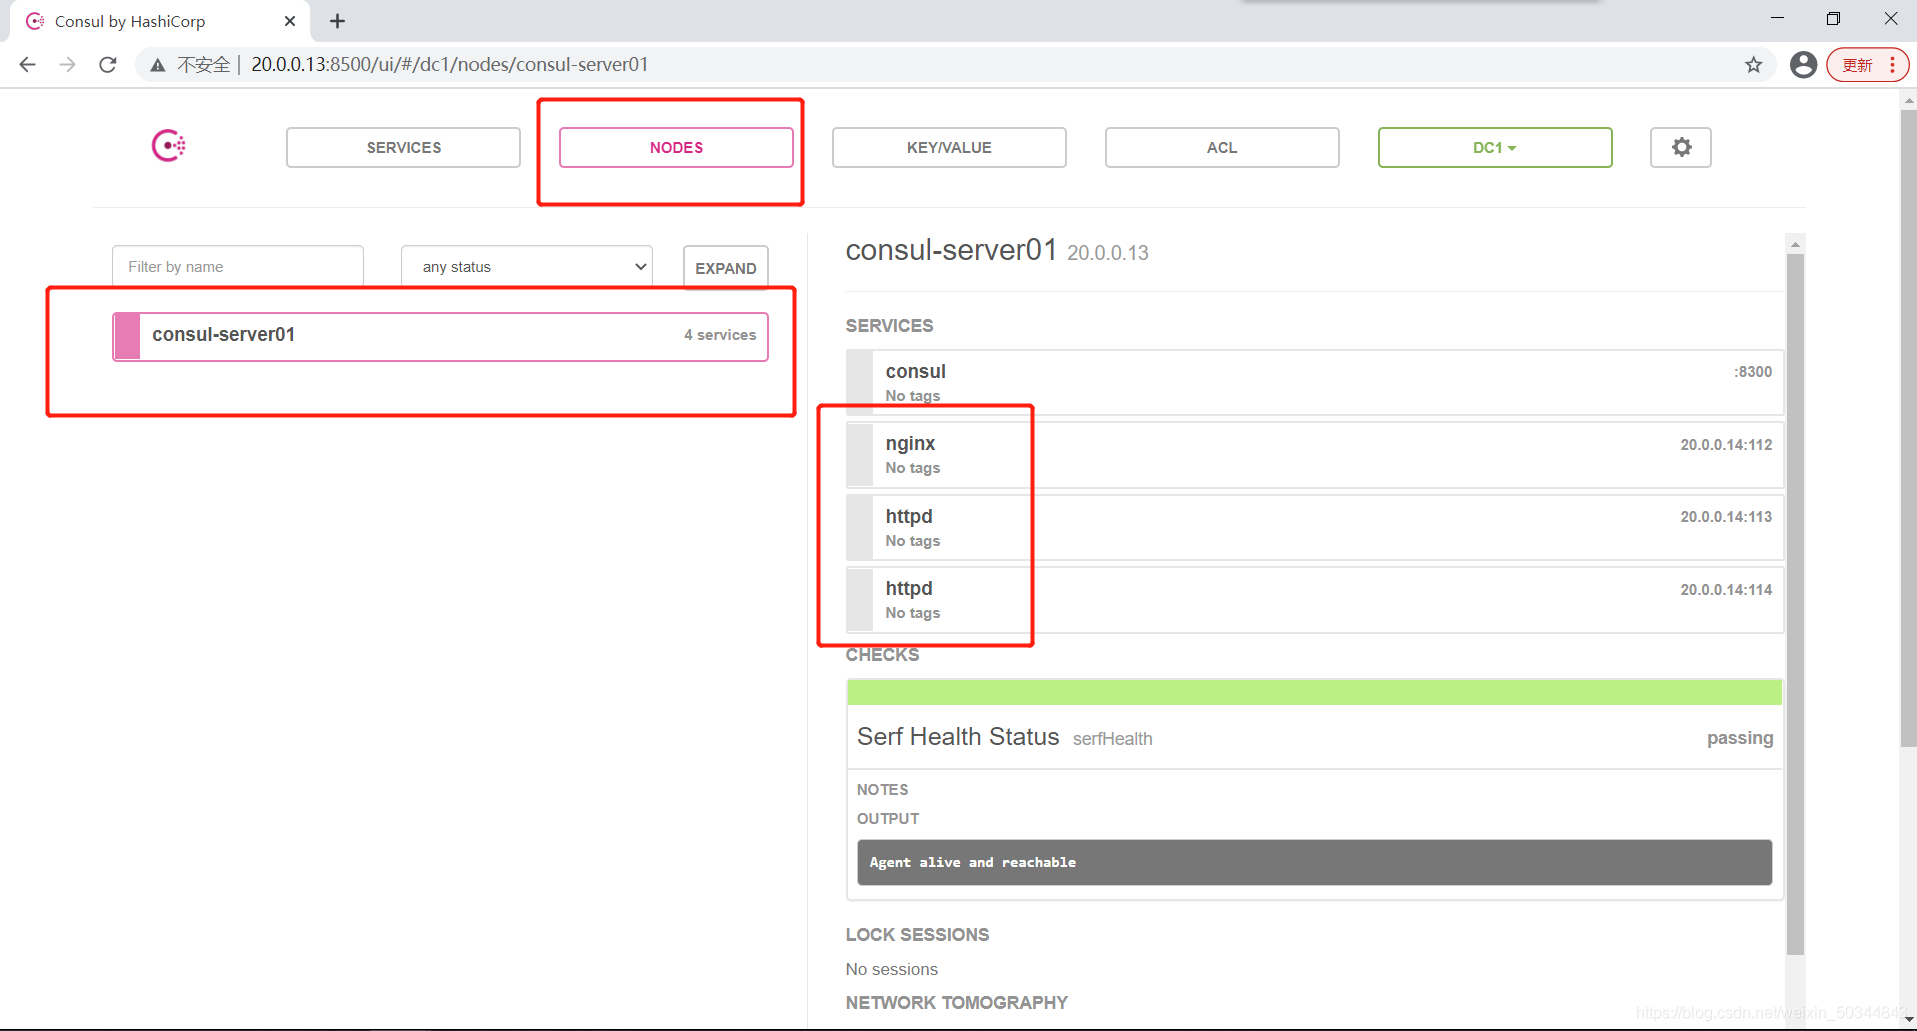Click the EXPAND button
Viewport: 1917px width, 1031px height.
[726, 267]
